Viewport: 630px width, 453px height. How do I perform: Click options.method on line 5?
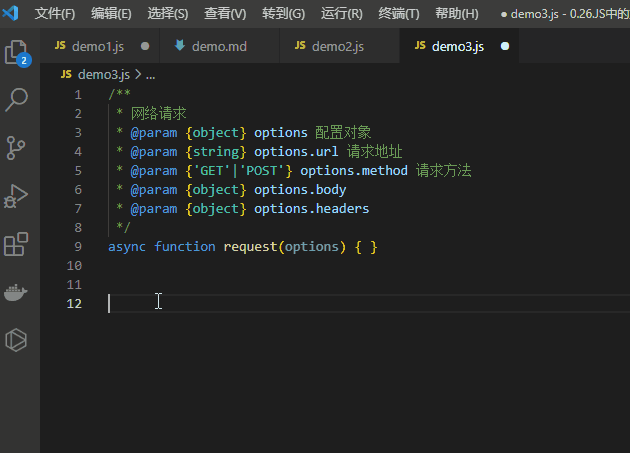pos(354,170)
